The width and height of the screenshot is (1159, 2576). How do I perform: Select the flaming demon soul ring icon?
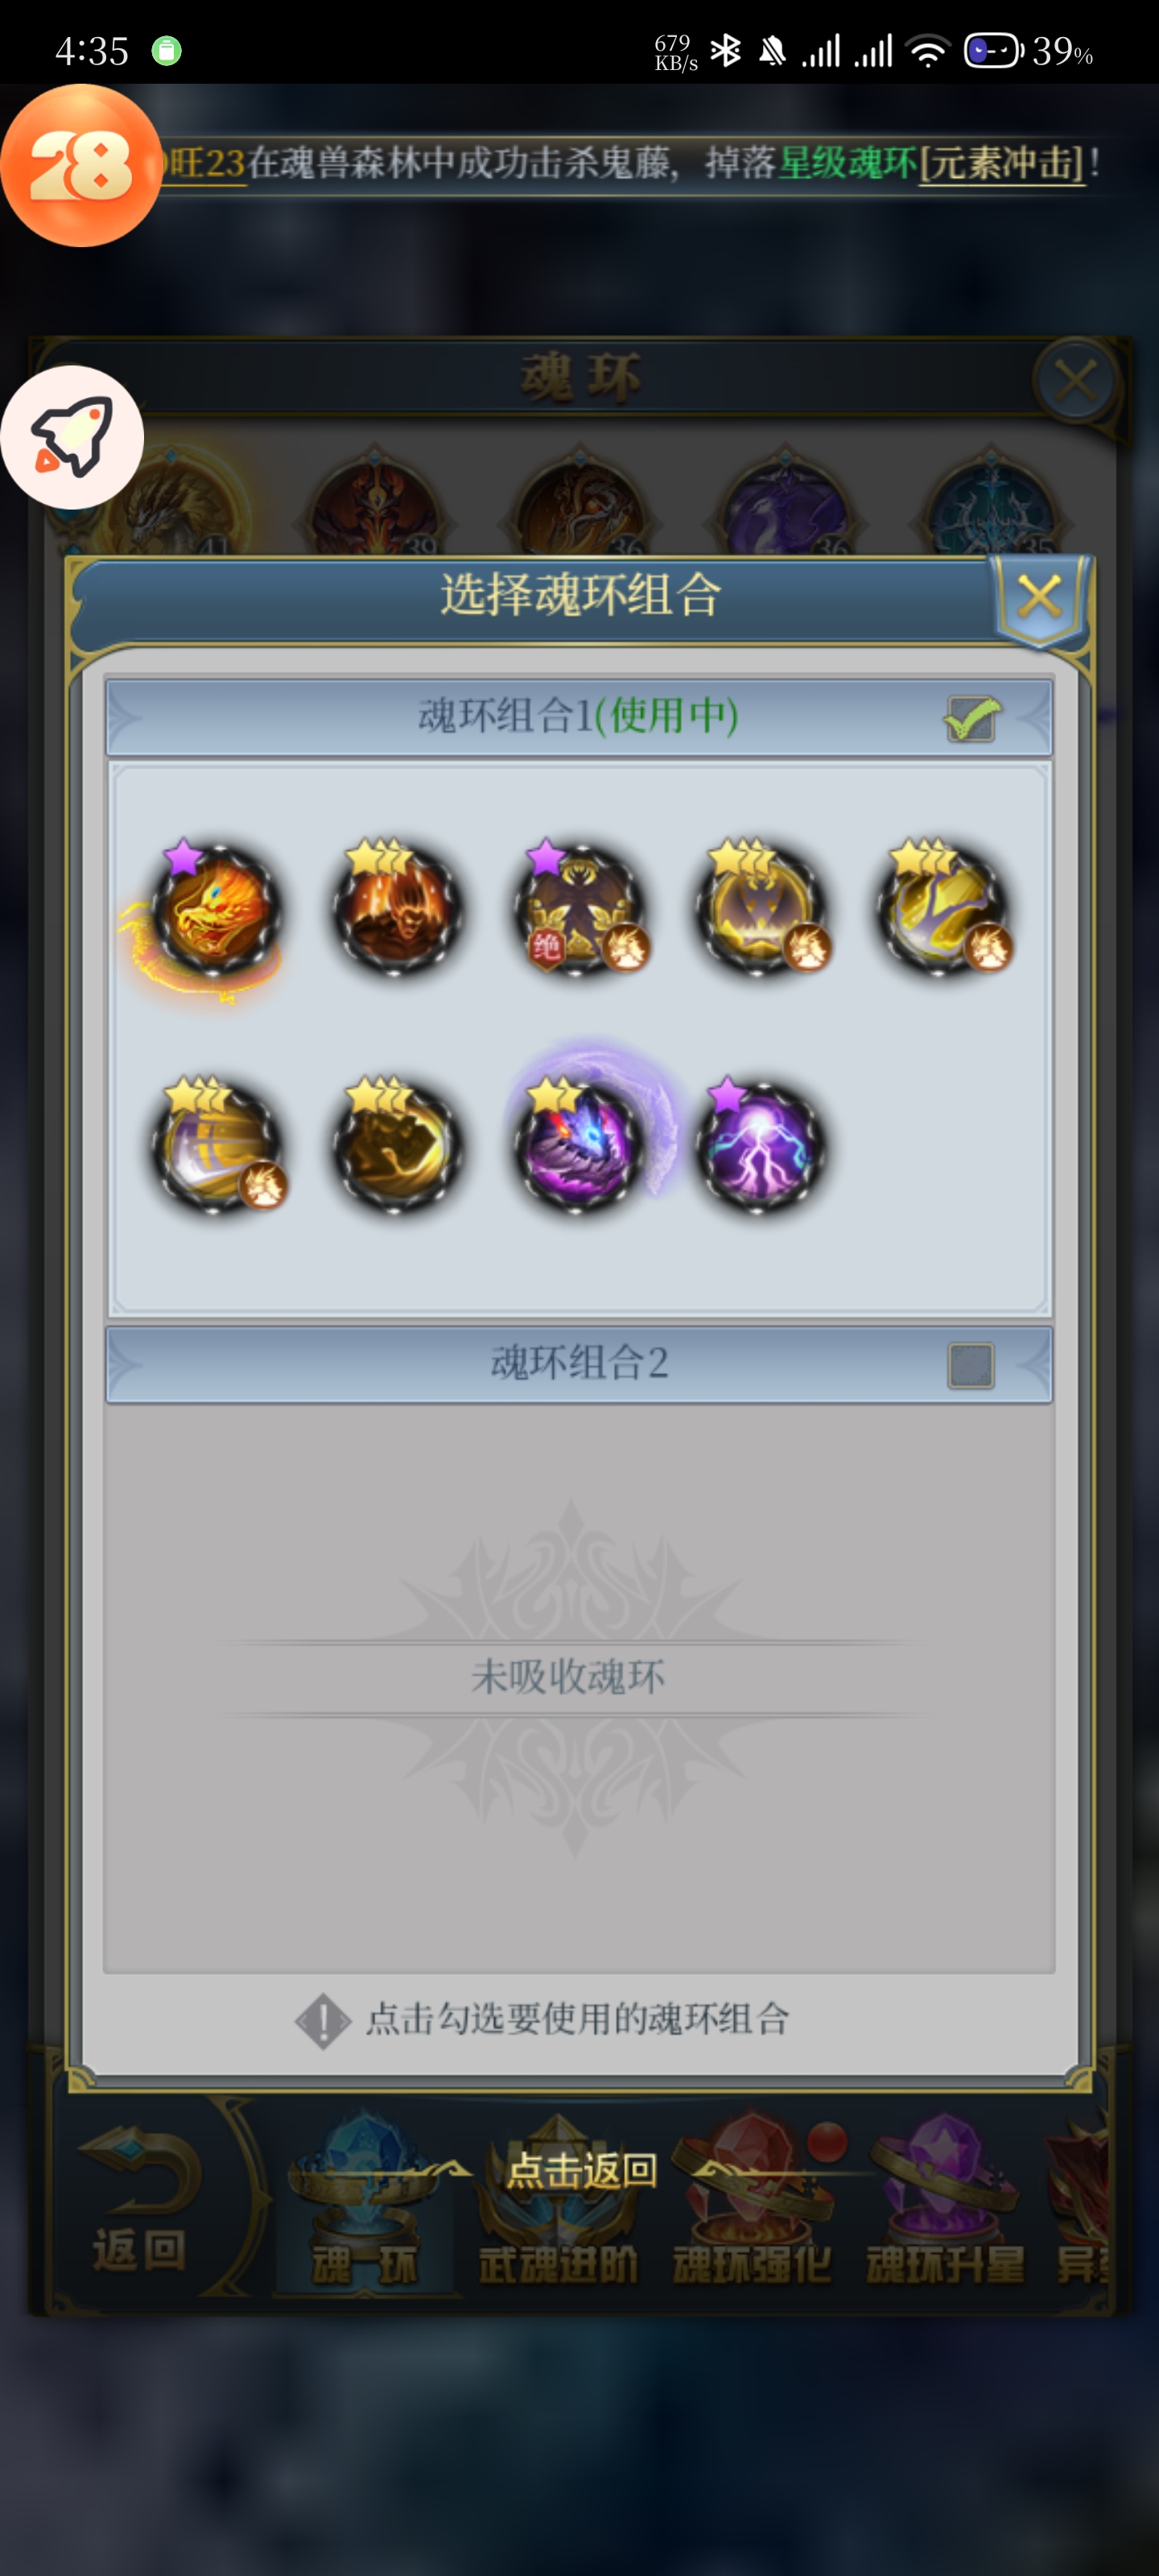pos(397,910)
